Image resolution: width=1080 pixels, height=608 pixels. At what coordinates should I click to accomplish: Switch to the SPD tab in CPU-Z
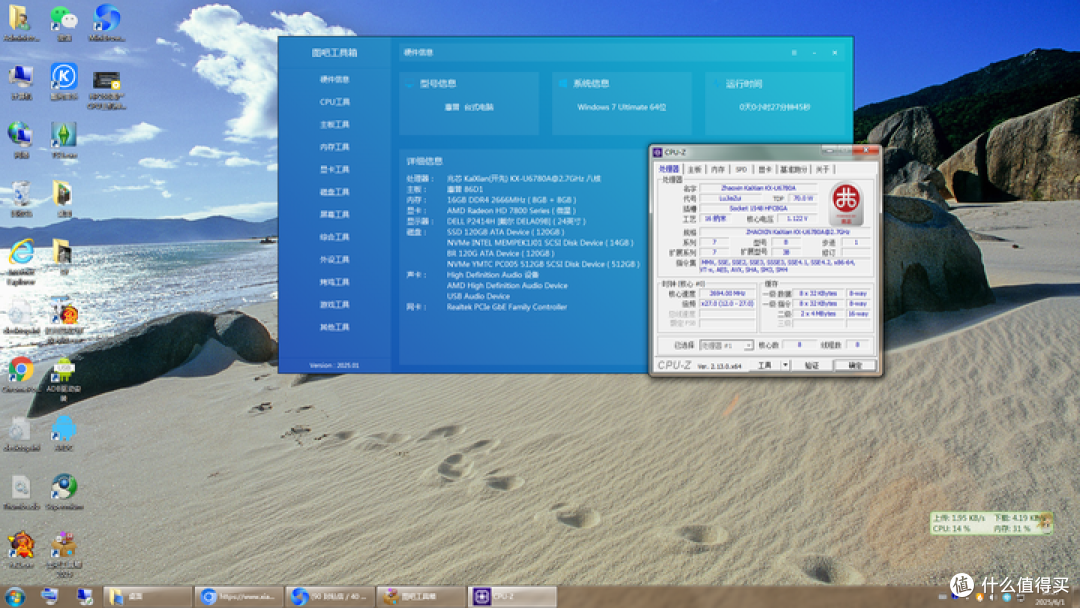741,169
